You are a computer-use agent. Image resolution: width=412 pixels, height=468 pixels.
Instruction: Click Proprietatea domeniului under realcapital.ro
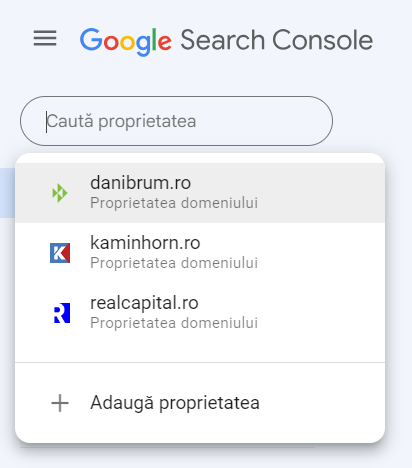click(x=174, y=323)
